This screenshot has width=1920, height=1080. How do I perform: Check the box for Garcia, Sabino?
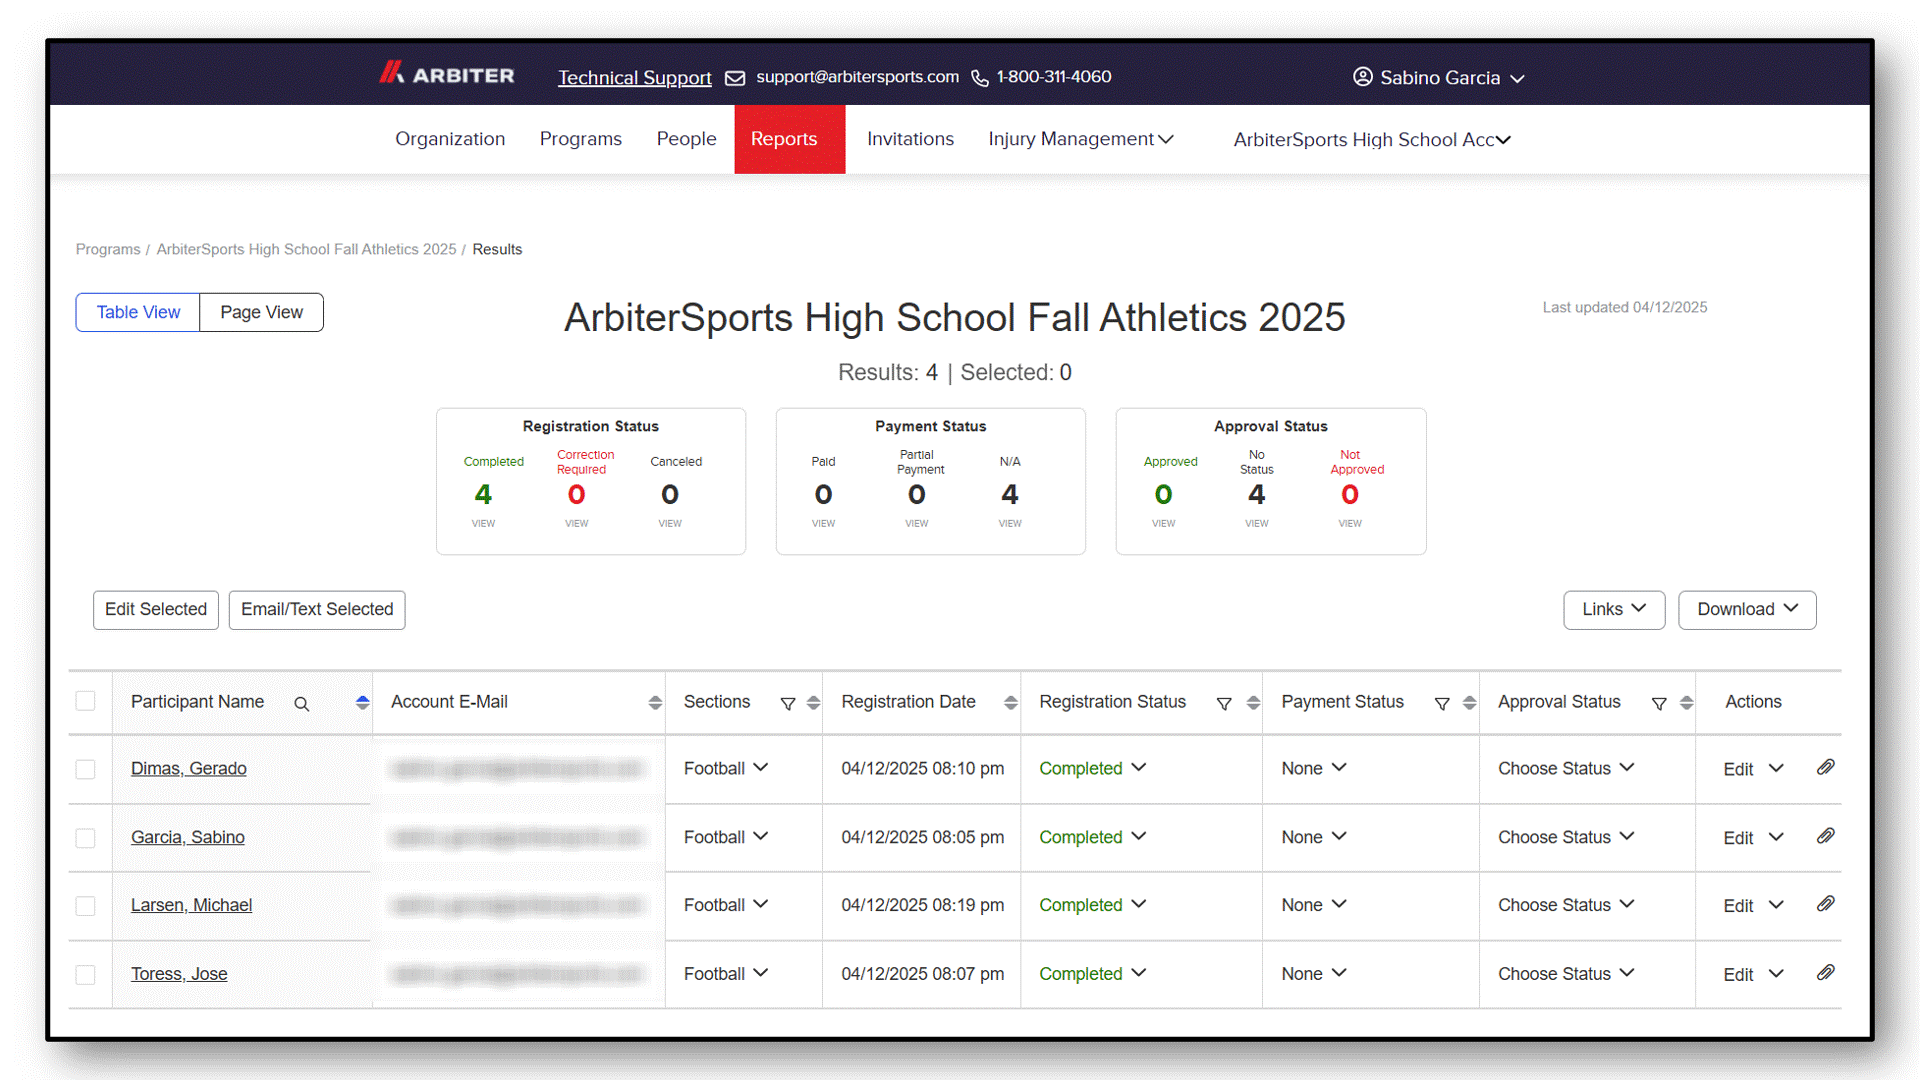click(x=86, y=838)
